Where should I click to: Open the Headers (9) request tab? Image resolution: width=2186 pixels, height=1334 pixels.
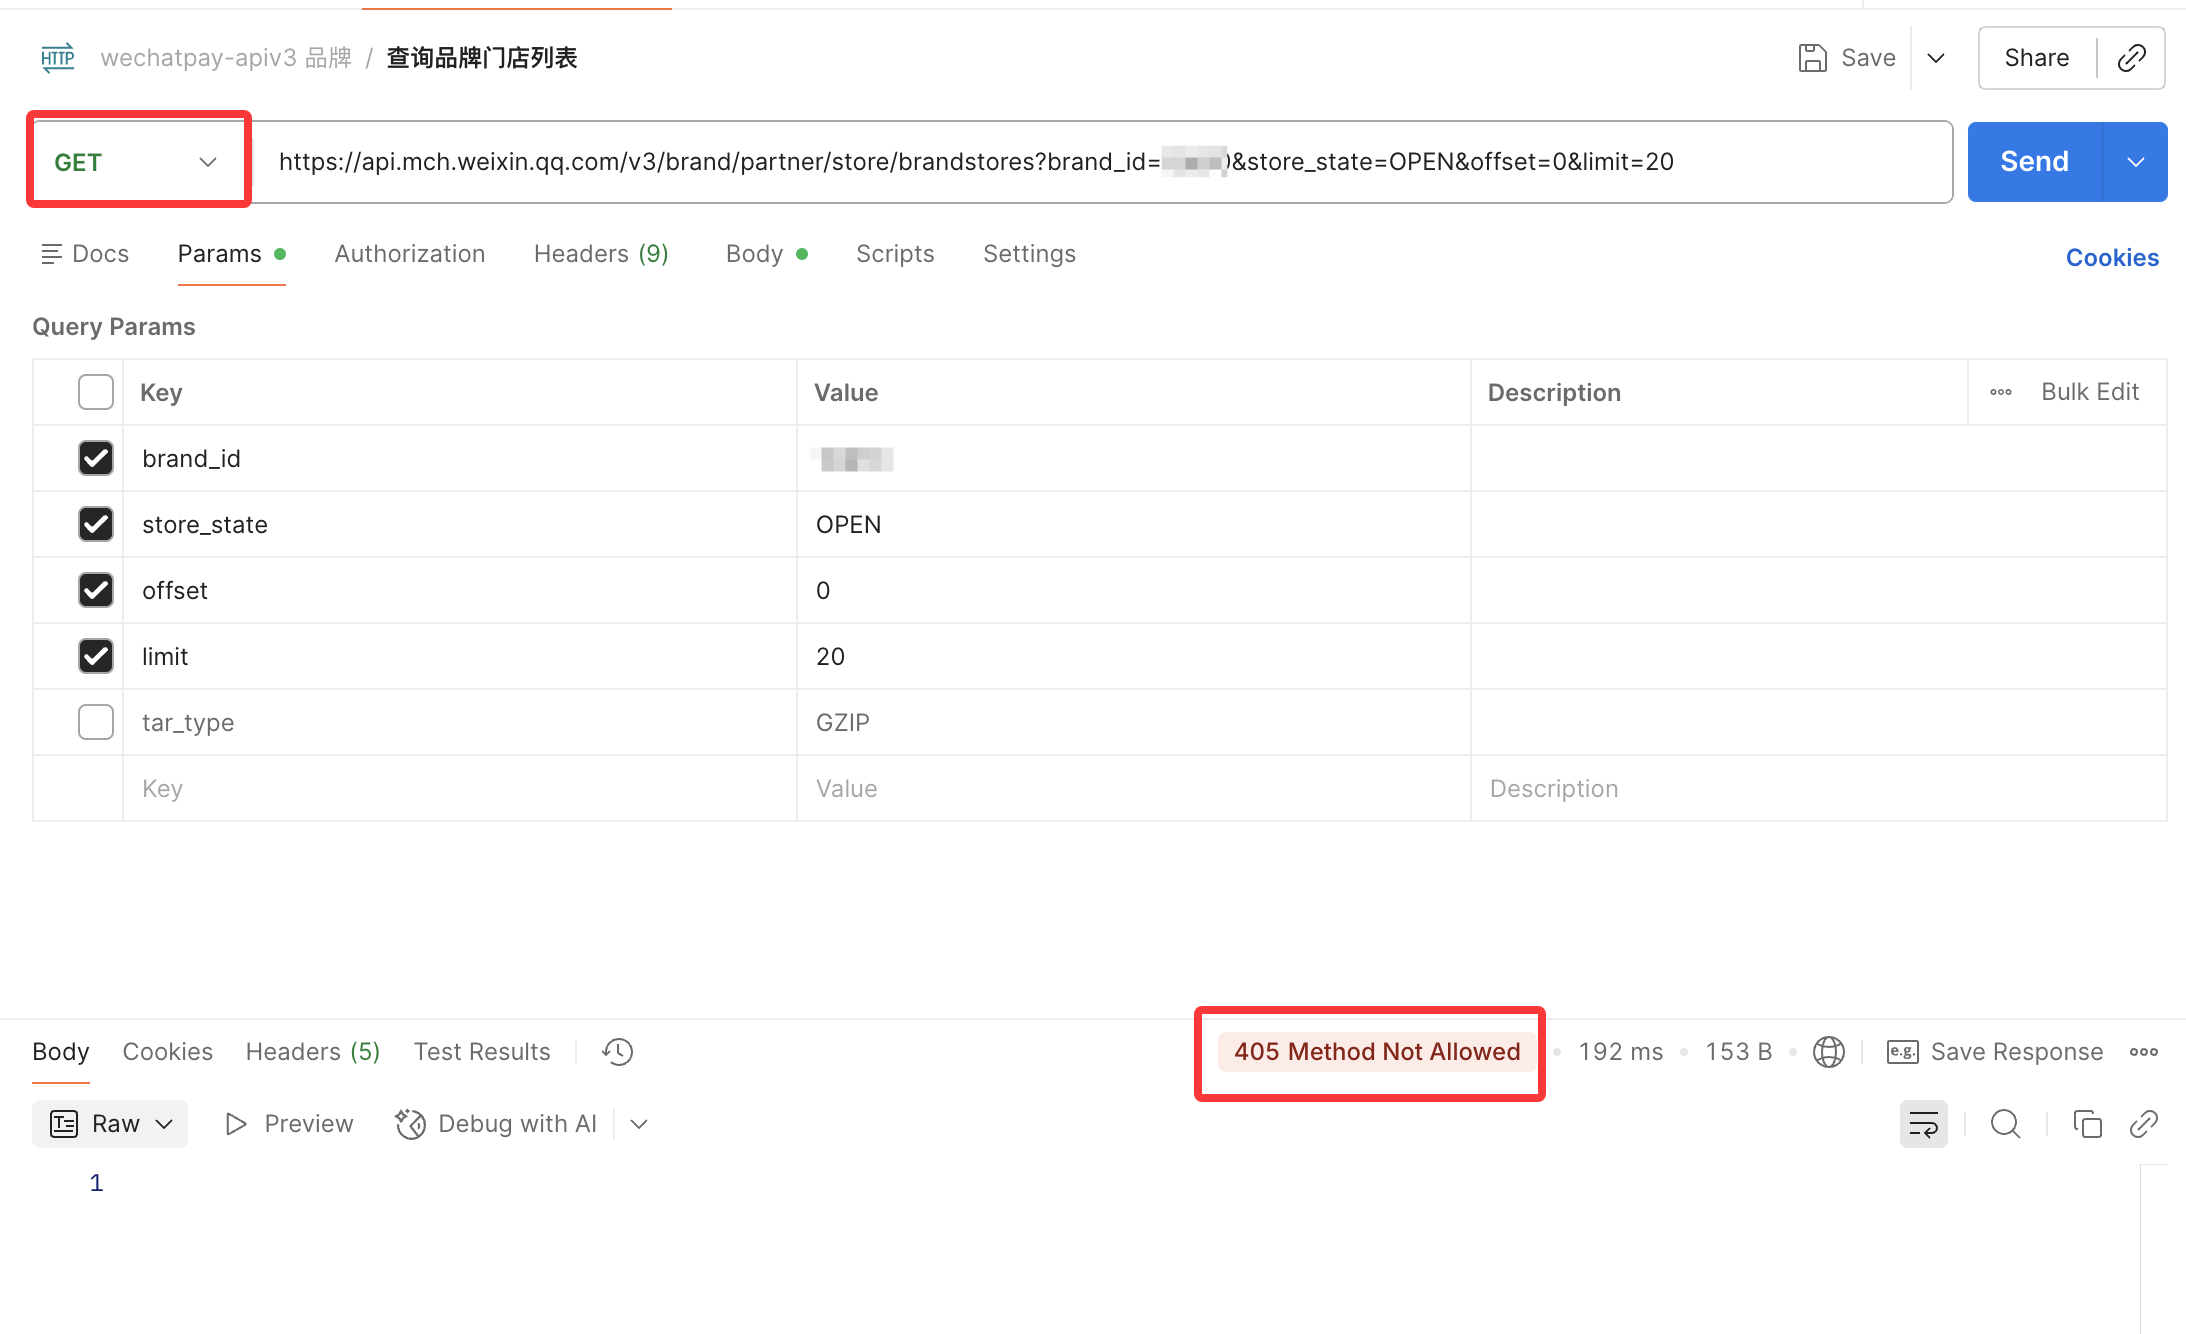(x=600, y=254)
